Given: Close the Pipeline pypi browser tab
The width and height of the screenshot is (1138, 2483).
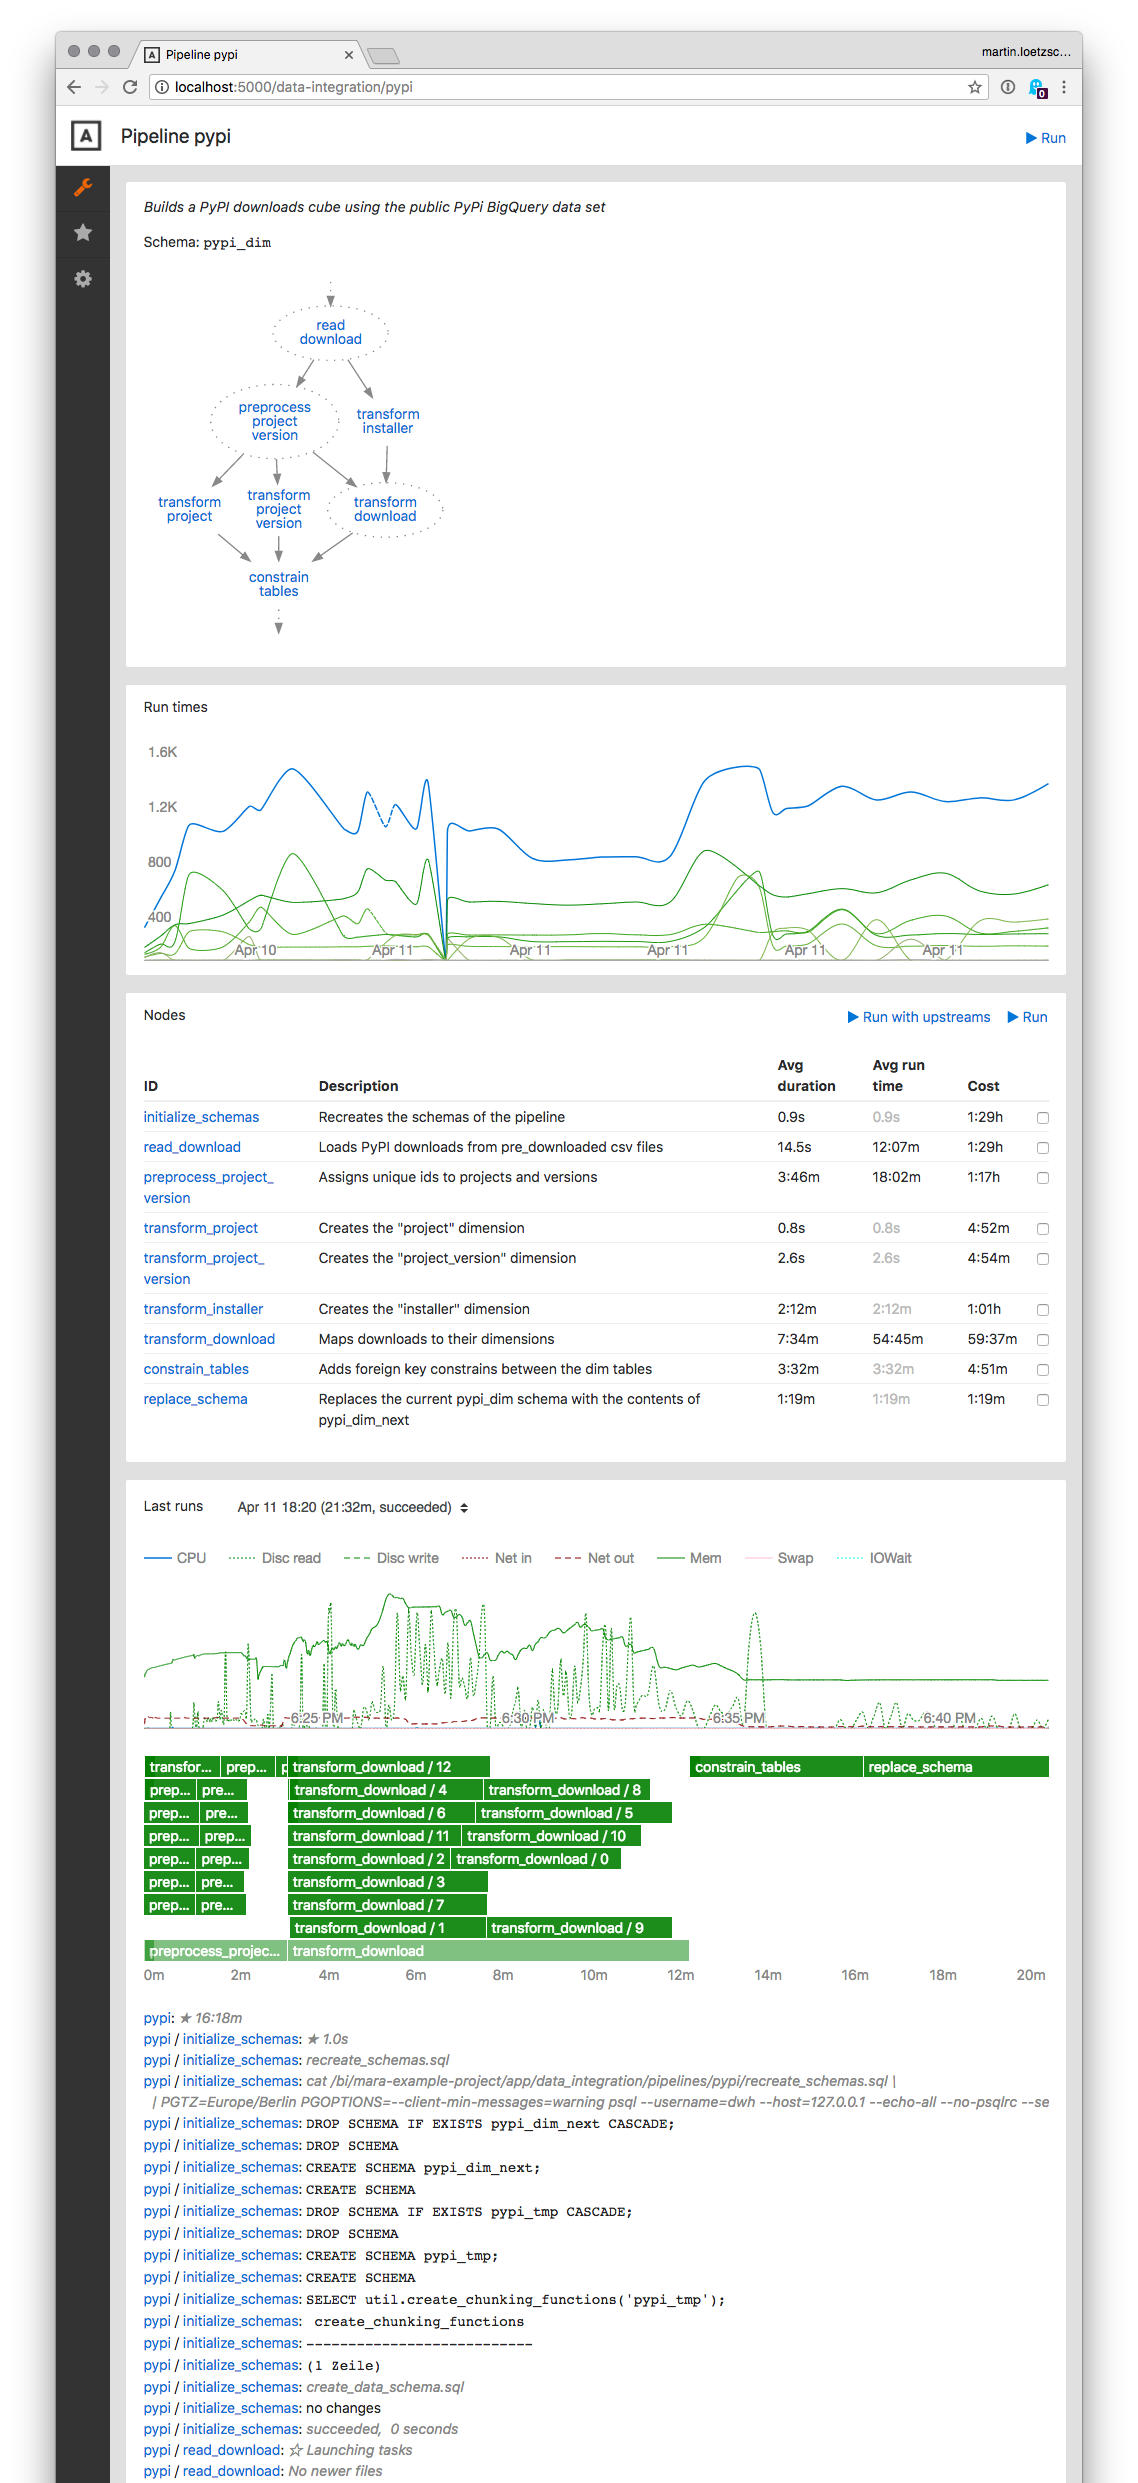Looking at the screenshot, I should click(x=349, y=55).
